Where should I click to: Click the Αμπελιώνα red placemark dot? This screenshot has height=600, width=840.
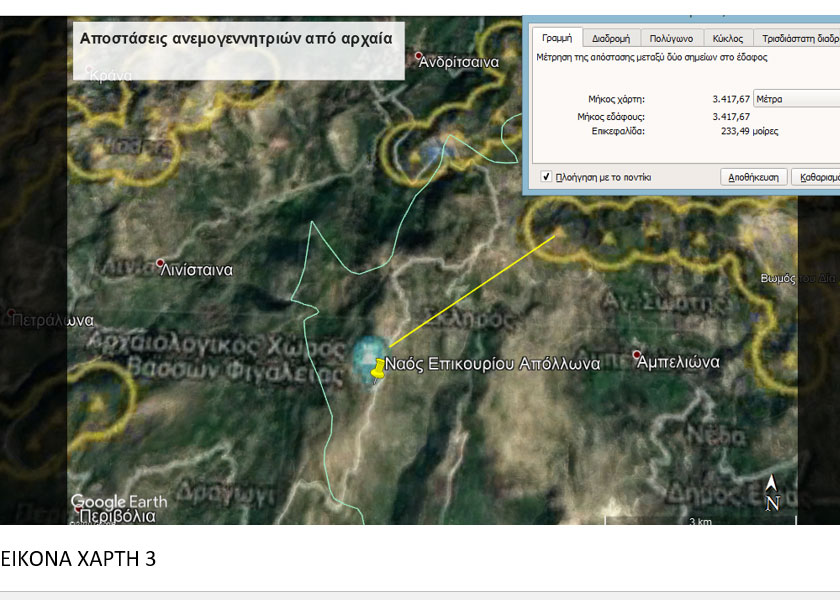(x=637, y=355)
